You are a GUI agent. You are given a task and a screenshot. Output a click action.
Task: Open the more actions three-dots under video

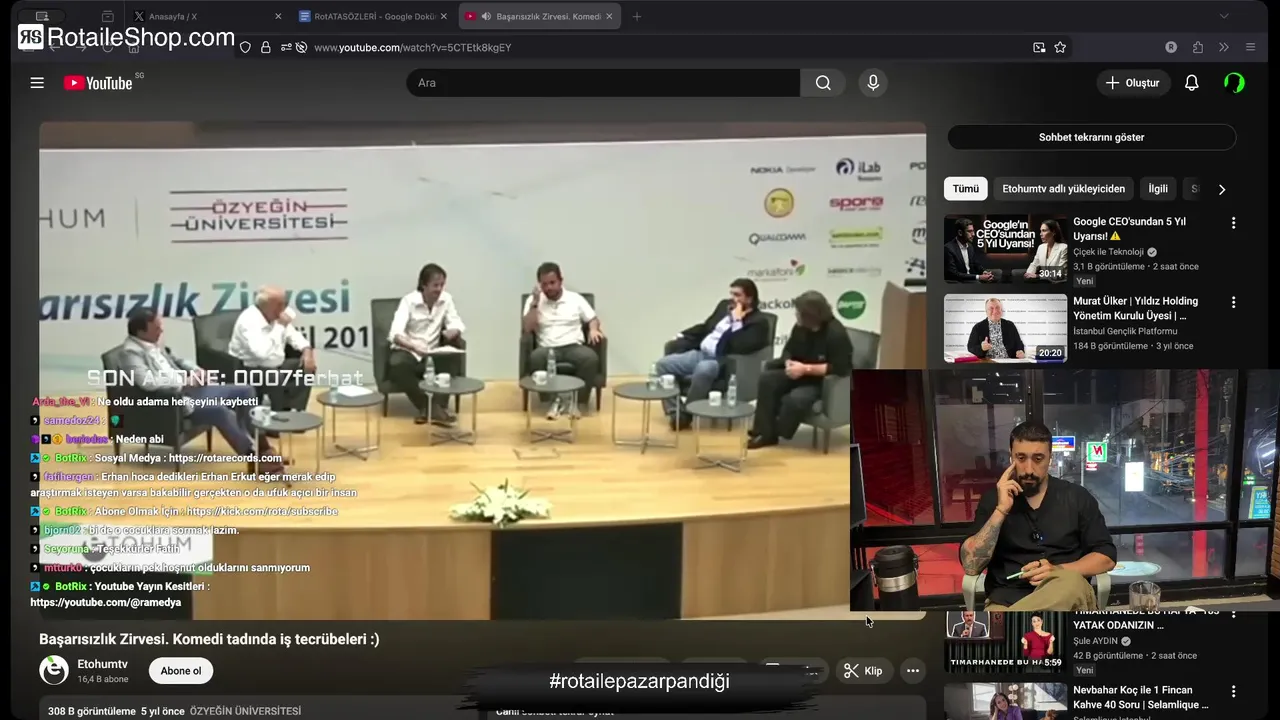pos(912,671)
